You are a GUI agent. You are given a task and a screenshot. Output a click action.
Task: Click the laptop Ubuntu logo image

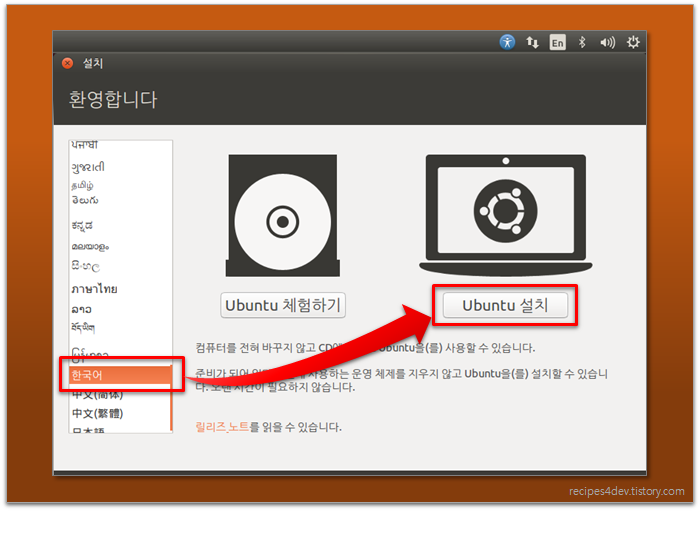pyautogui.click(x=505, y=214)
